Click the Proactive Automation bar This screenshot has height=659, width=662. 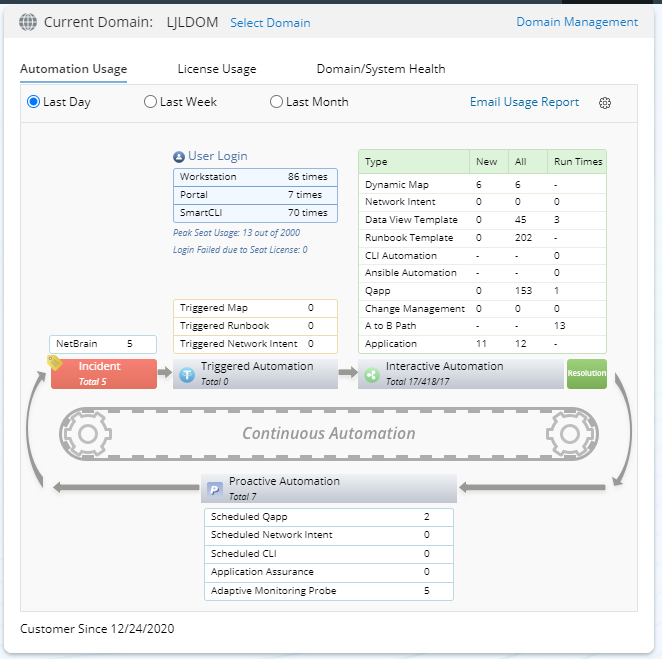[329, 488]
